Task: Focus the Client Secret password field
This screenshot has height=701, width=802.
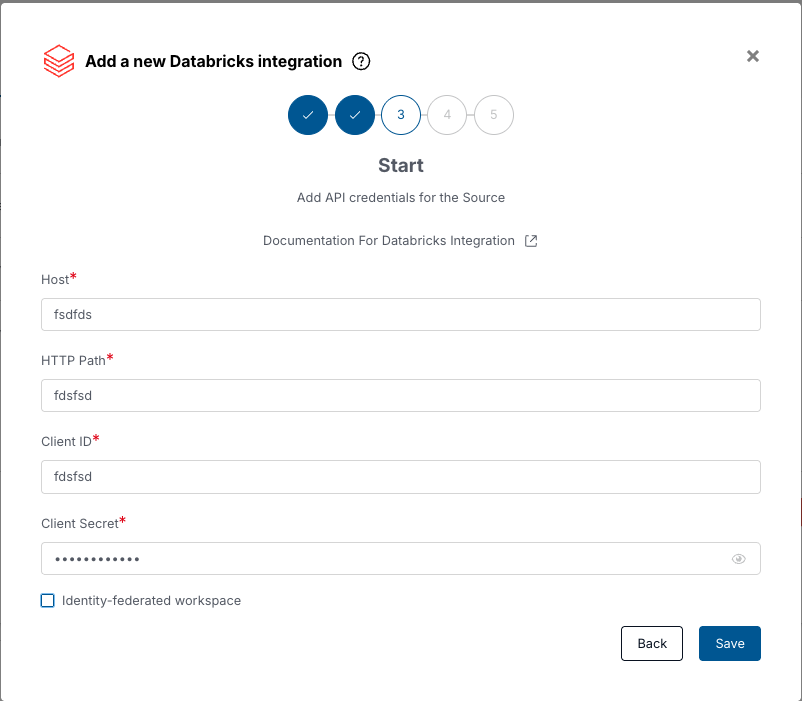Action: [x=401, y=558]
